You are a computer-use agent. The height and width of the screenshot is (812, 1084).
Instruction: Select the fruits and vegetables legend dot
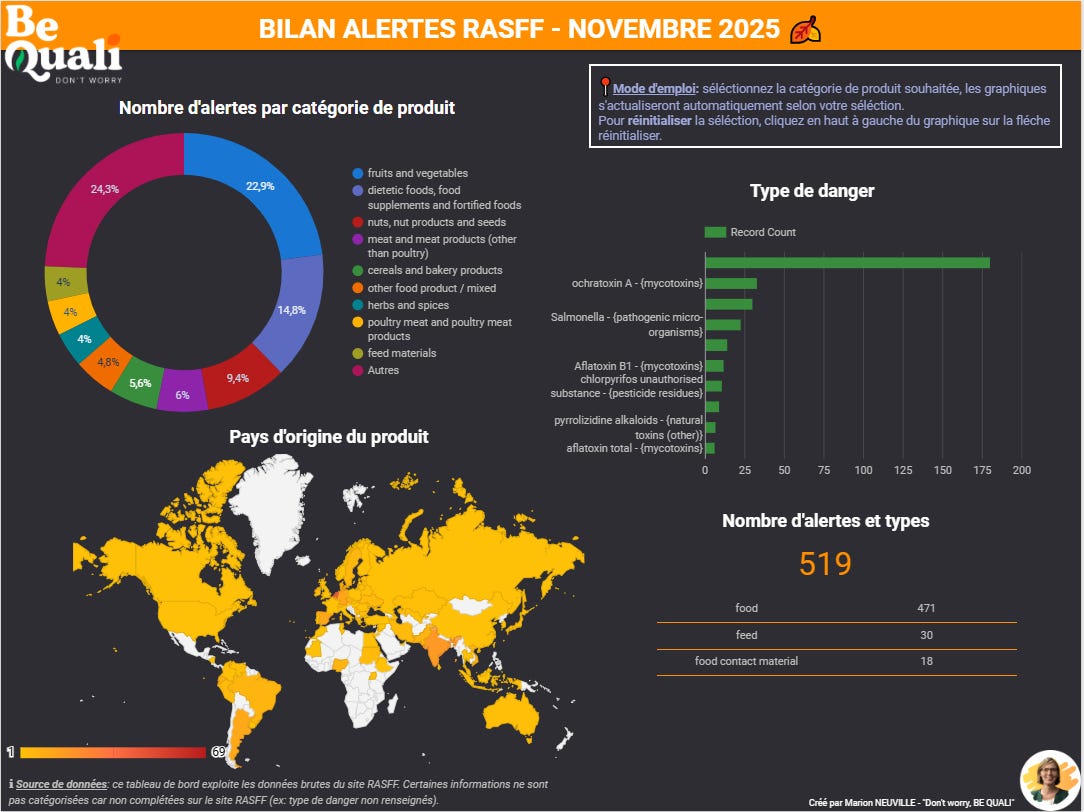tap(357, 173)
